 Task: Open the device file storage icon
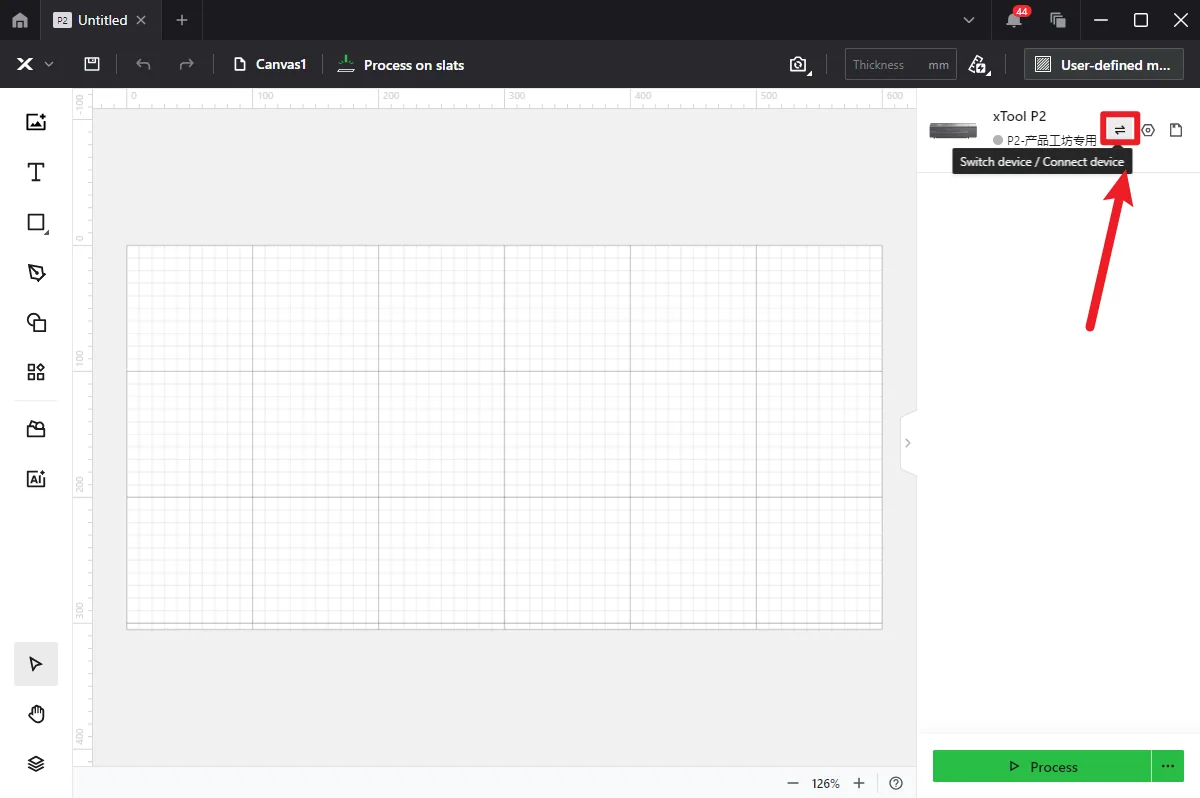pyautogui.click(x=1176, y=130)
